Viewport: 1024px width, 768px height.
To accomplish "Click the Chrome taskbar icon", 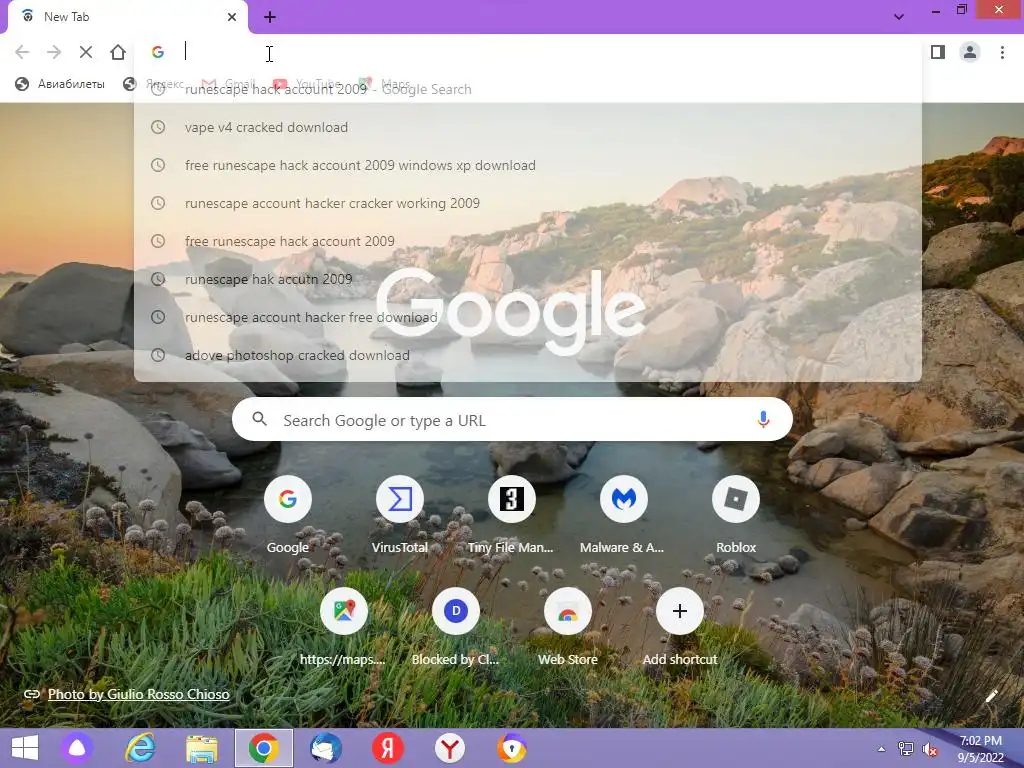I will pyautogui.click(x=264, y=748).
